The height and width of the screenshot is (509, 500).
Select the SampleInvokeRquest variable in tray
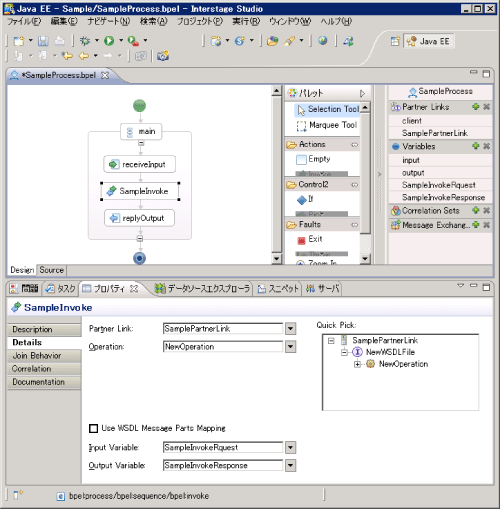(x=440, y=185)
